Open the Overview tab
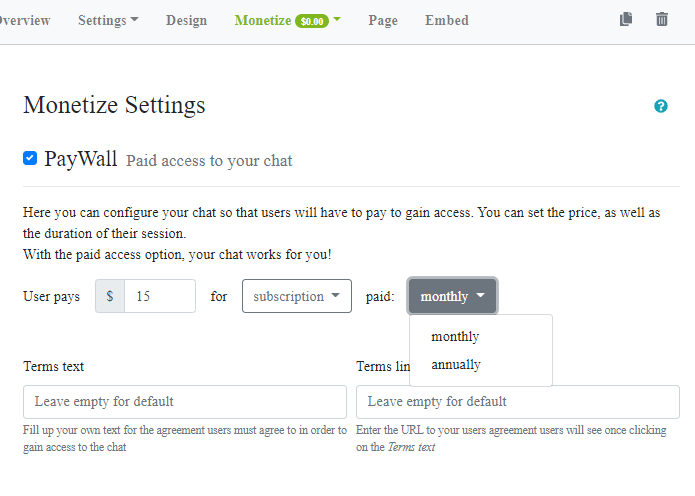The width and height of the screenshot is (695, 496). 24,20
